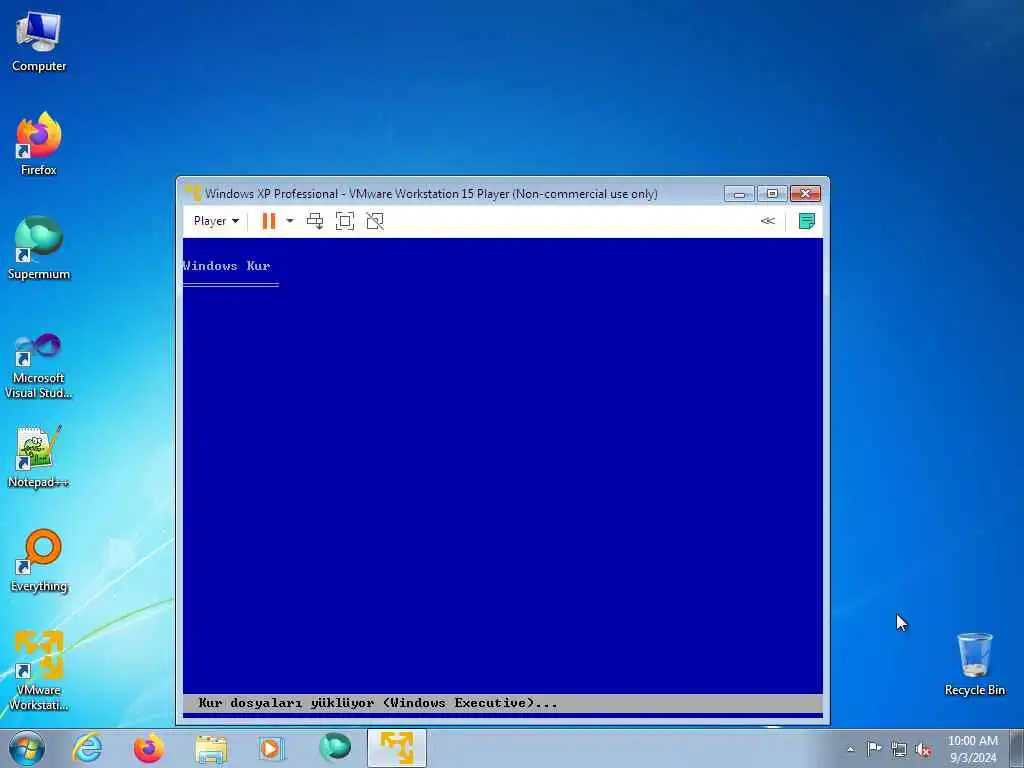Image resolution: width=1024 pixels, height=768 pixels.
Task: Open the Windows Start menu orb
Action: click(27, 748)
